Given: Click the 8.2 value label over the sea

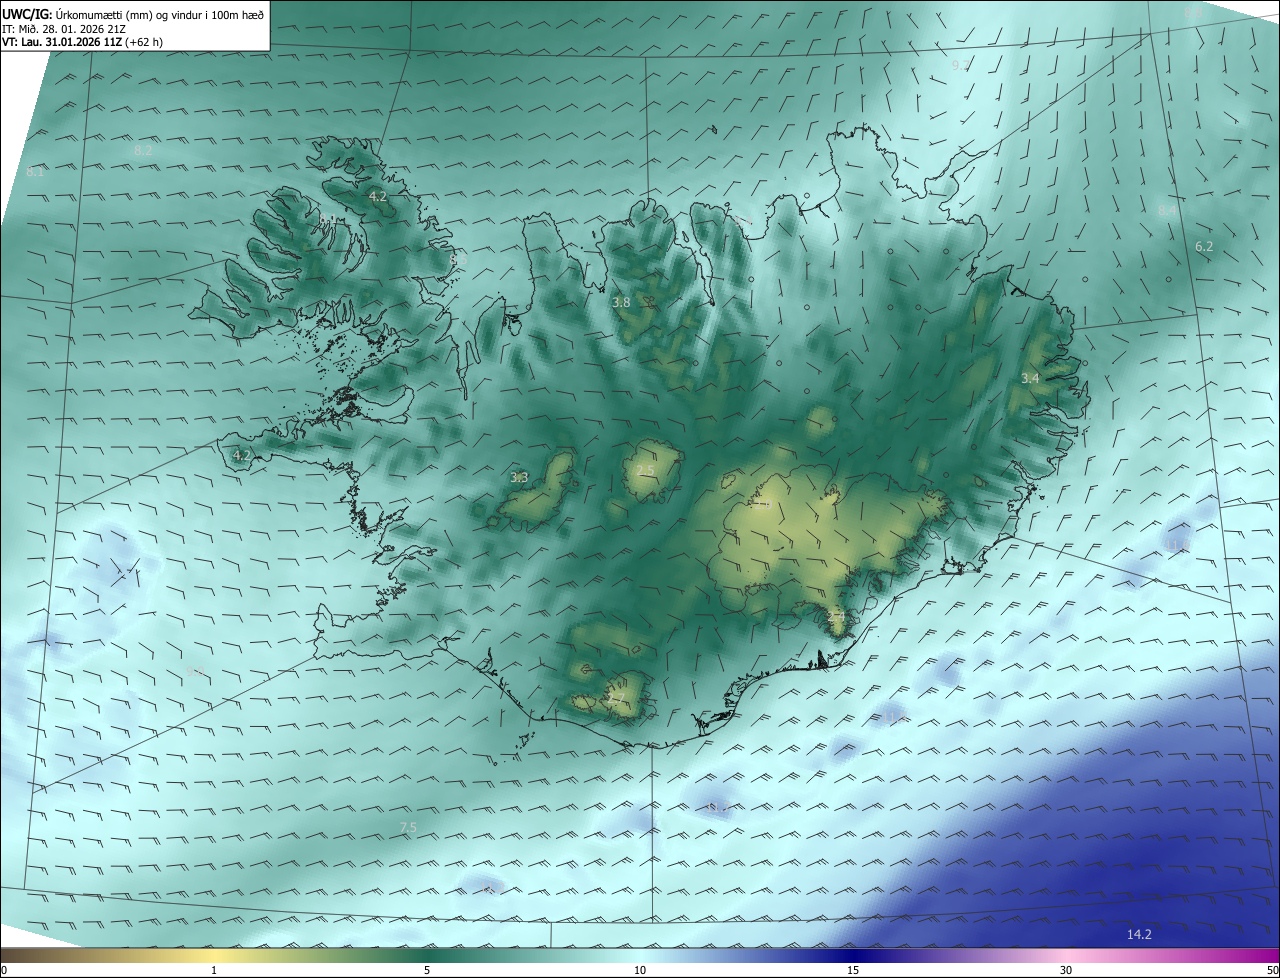Looking at the screenshot, I should click(x=143, y=150).
